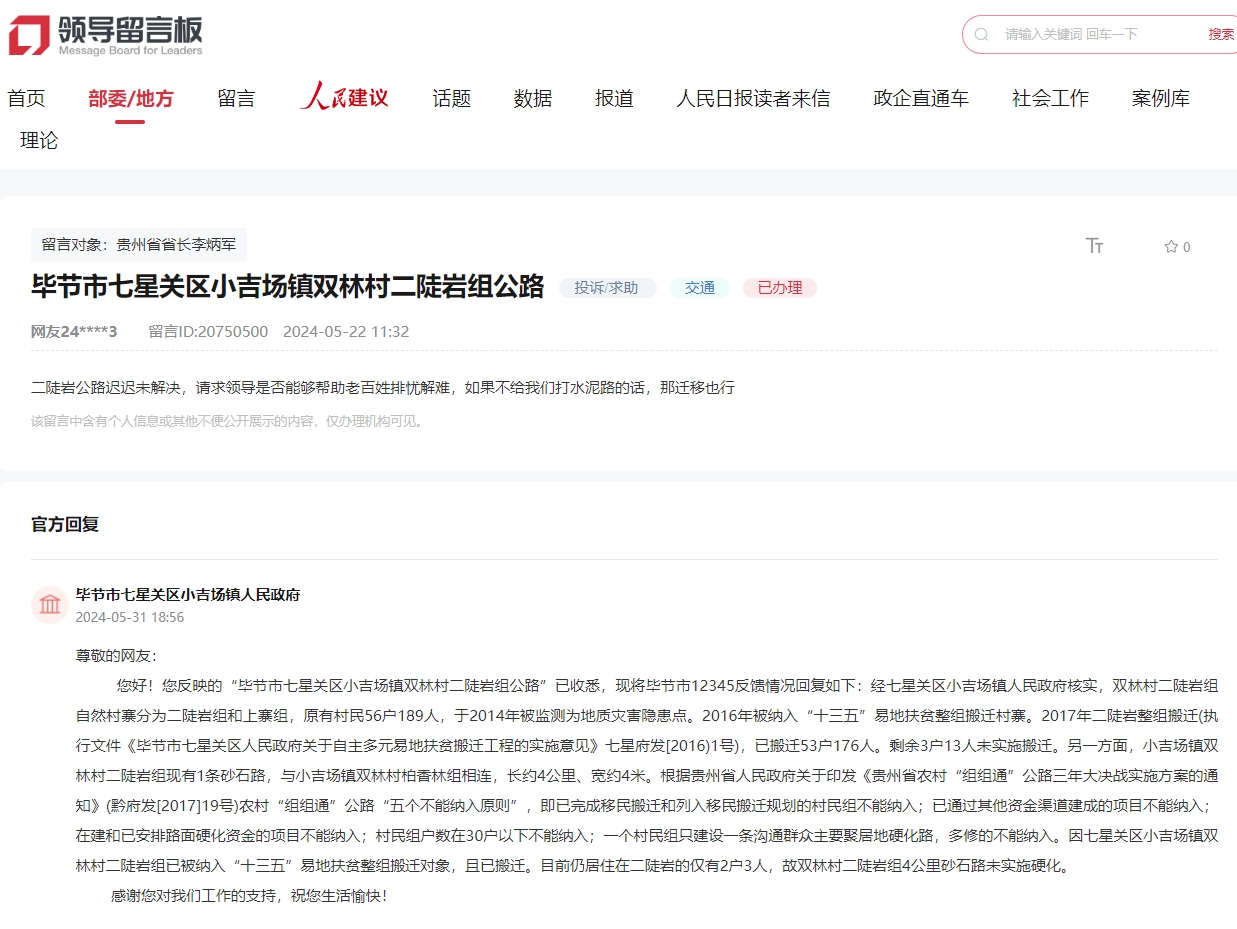Select the 话题 navigation item
Image resolution: width=1237 pixels, height=929 pixels.
(x=451, y=97)
